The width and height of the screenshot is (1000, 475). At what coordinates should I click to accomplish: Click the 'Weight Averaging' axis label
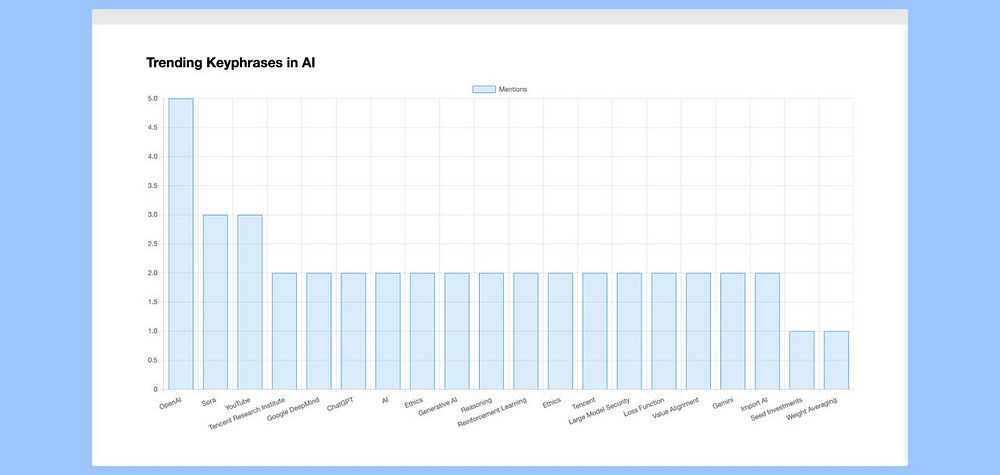tap(811, 409)
